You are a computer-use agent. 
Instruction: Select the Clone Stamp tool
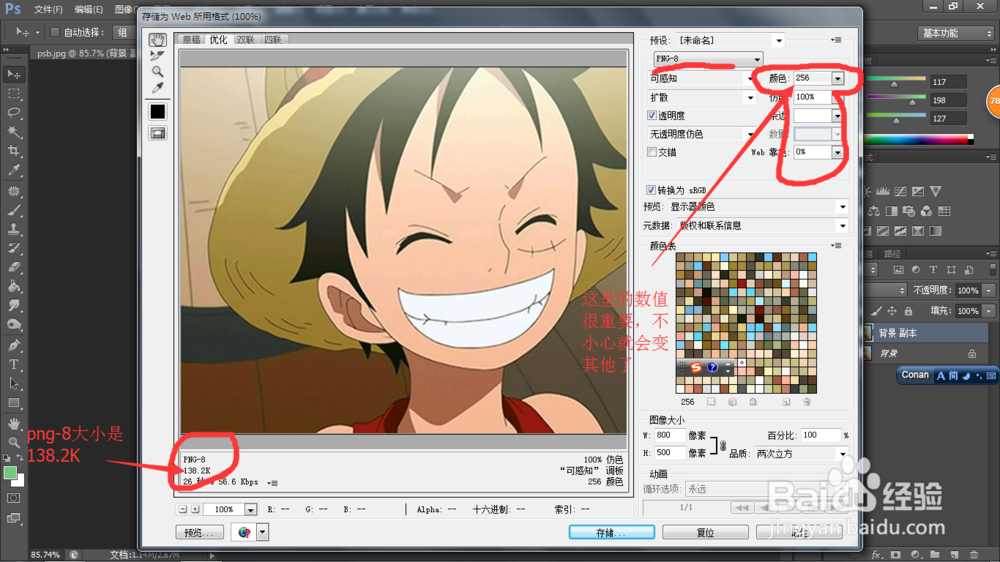click(13, 229)
